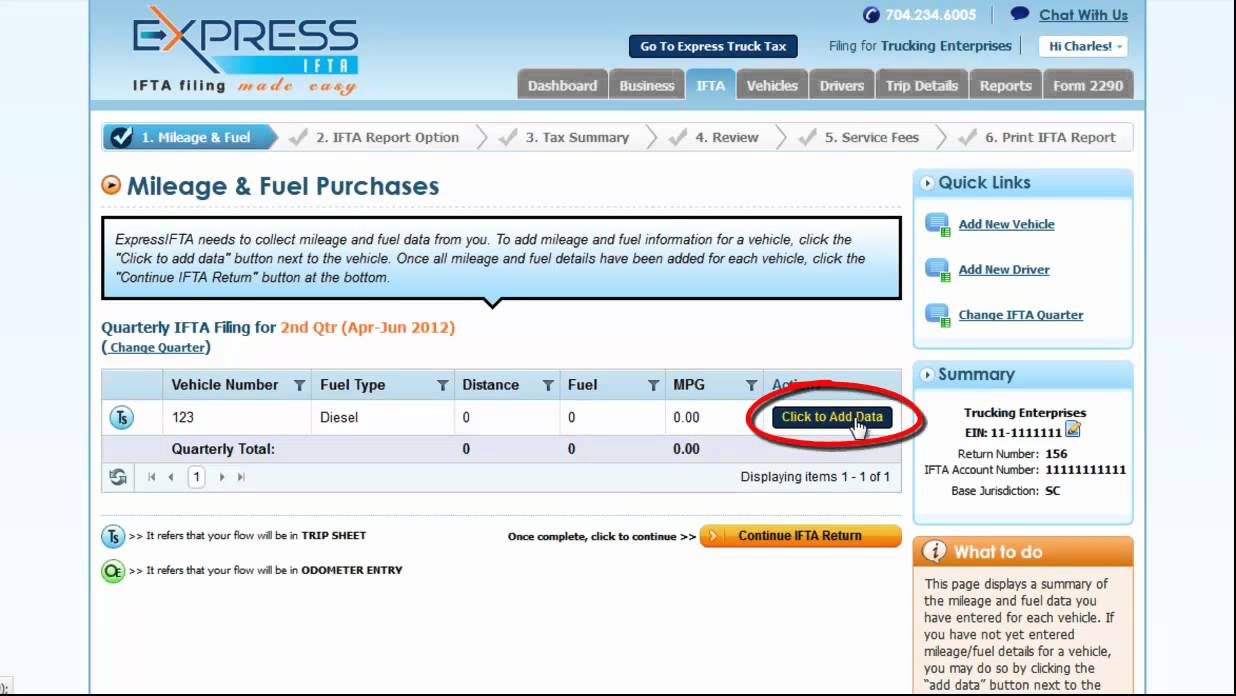Click the Add New Driver icon
This screenshot has height=696, width=1236.
point(937,270)
